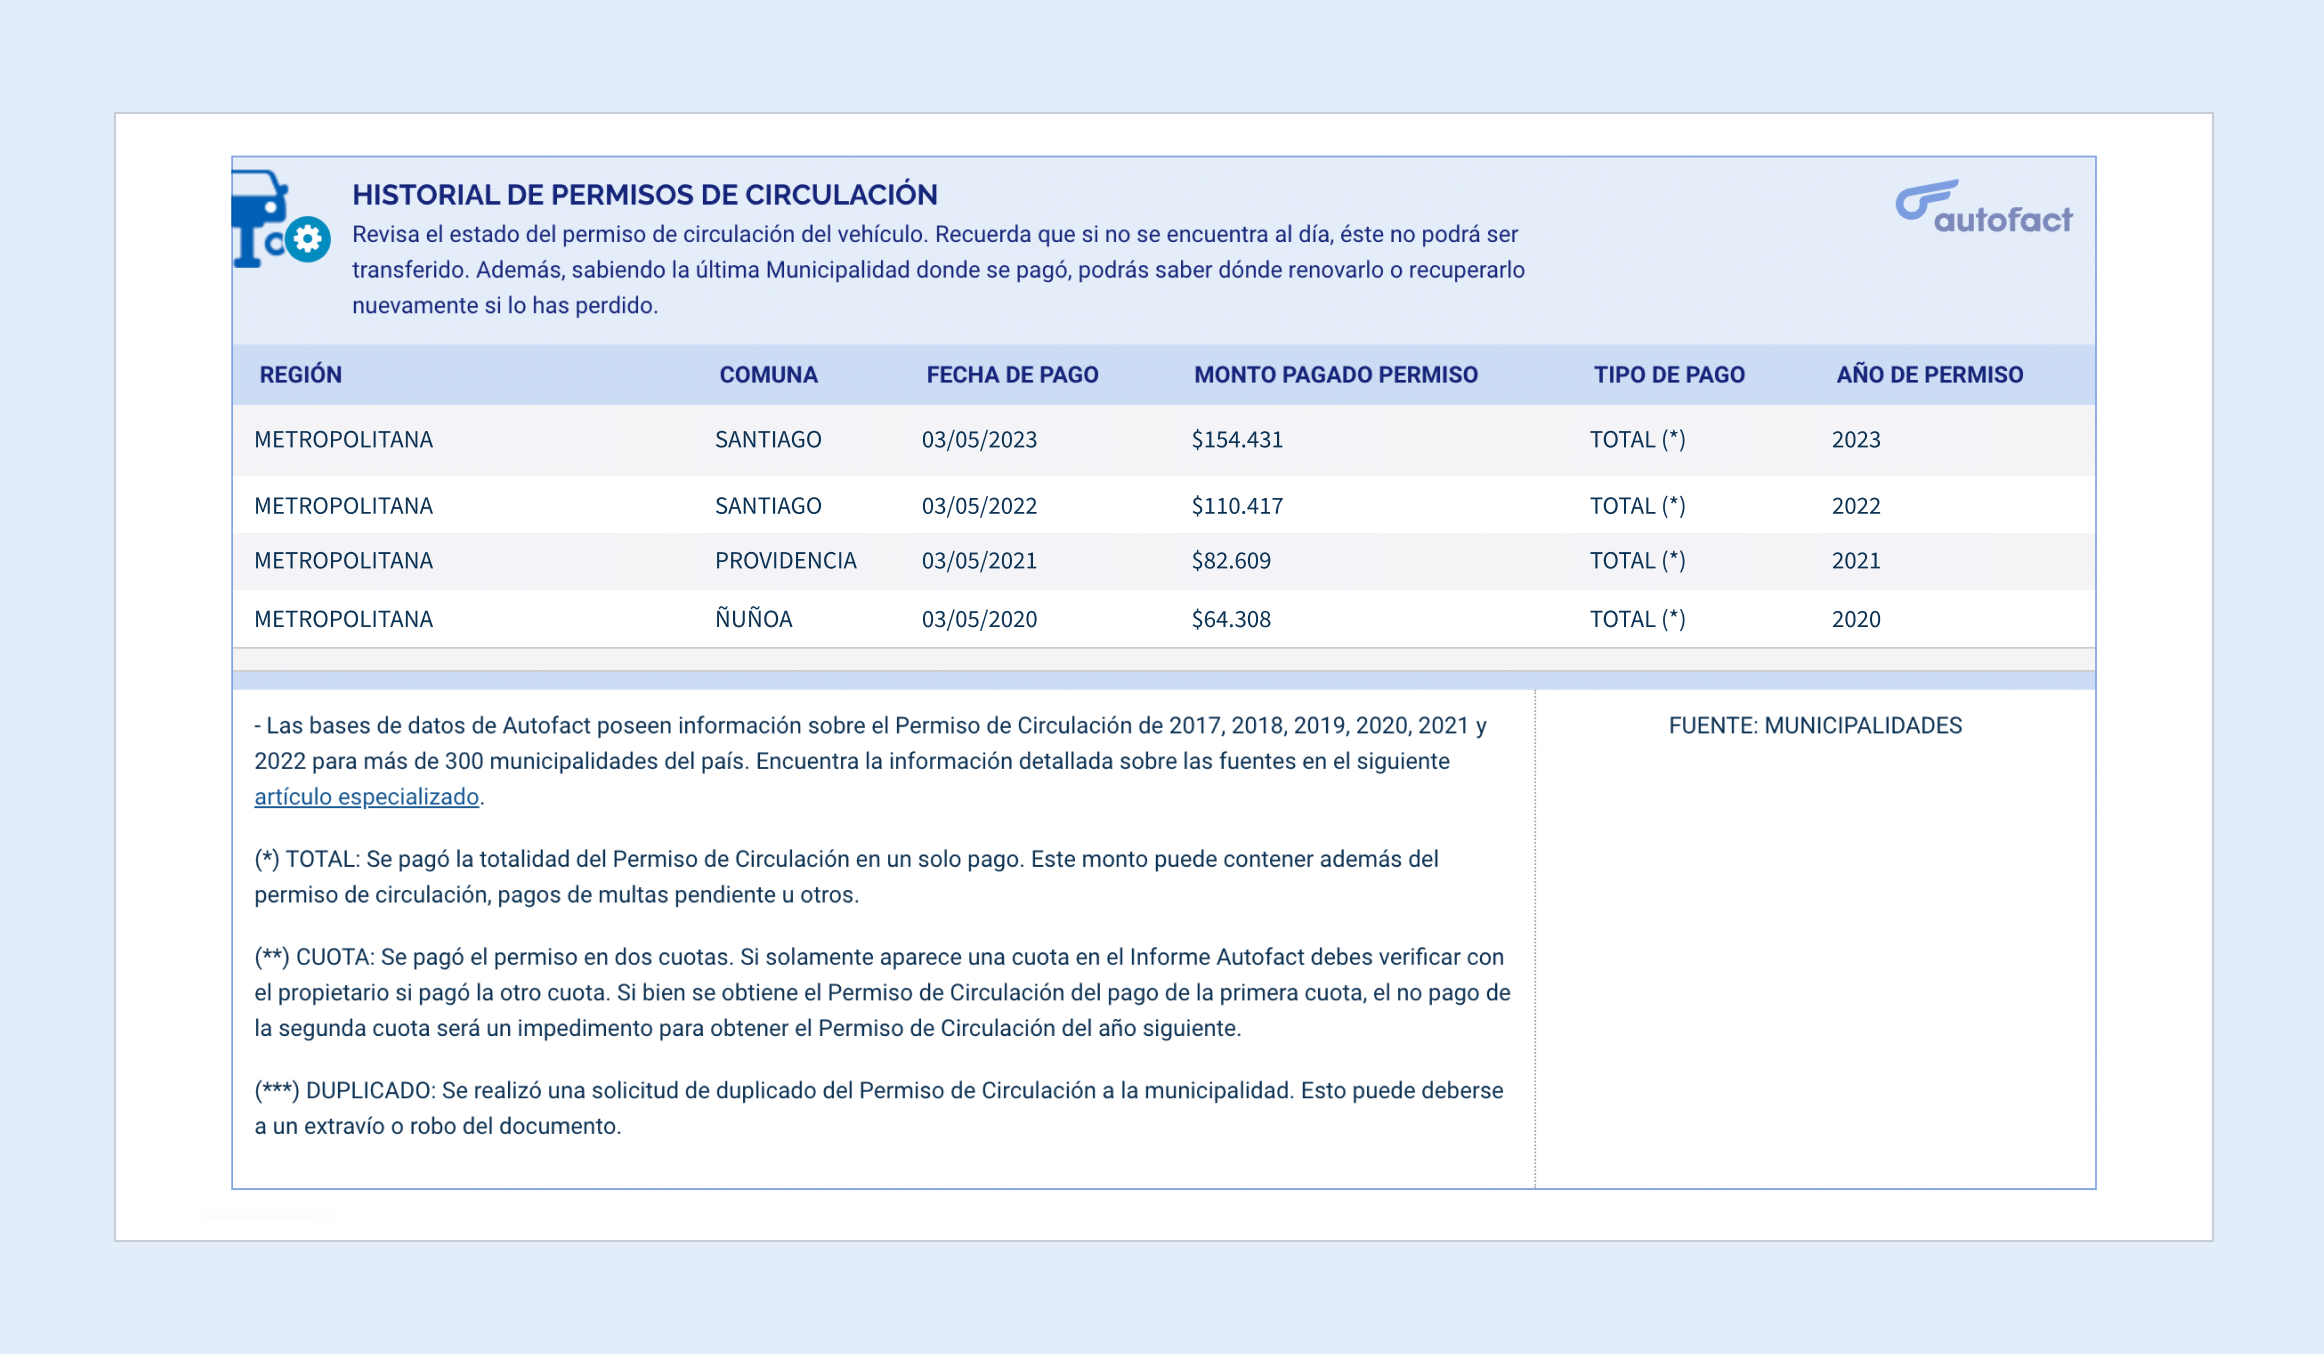Select the $154.431 amount cell
This screenshot has width=2324, height=1354.
pyautogui.click(x=1237, y=440)
